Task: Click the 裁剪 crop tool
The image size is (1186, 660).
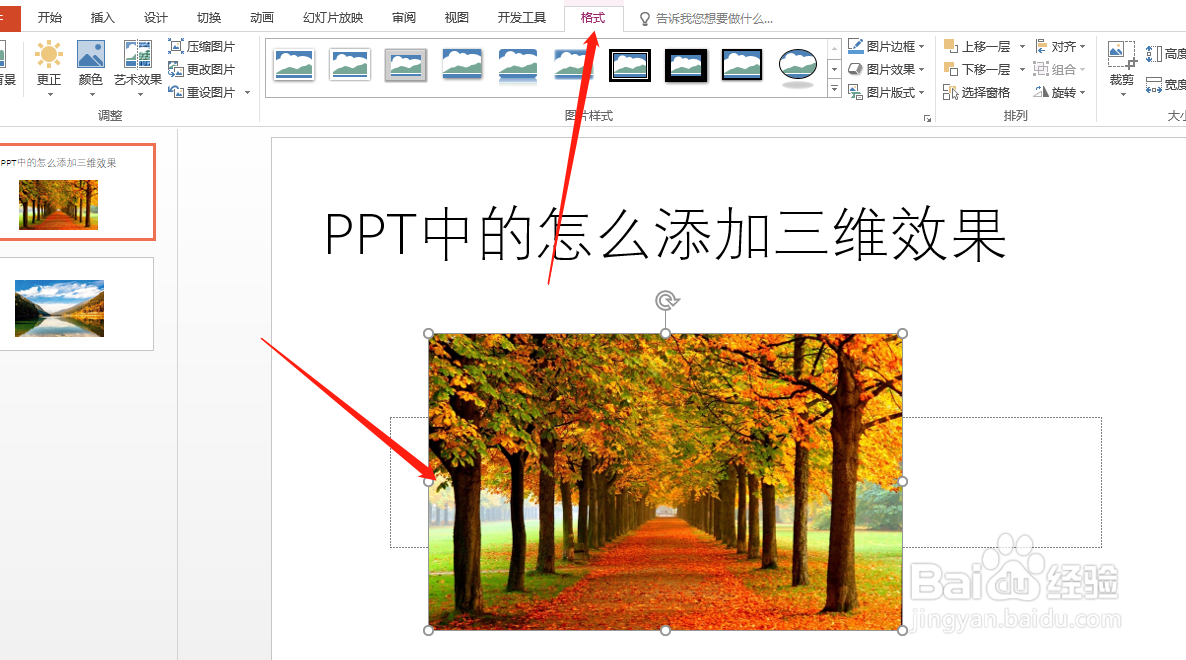Action: [x=1122, y=69]
